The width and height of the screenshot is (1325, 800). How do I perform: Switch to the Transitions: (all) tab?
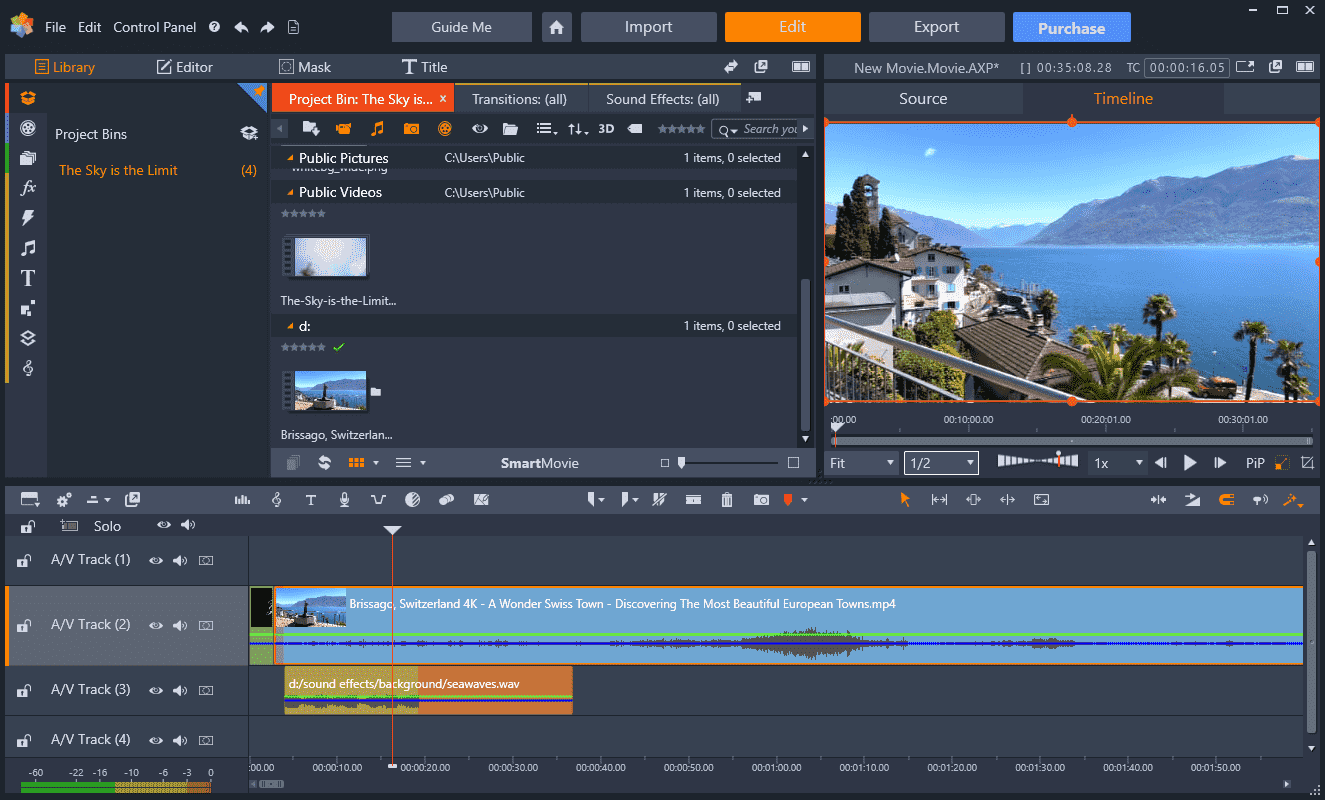tap(519, 99)
